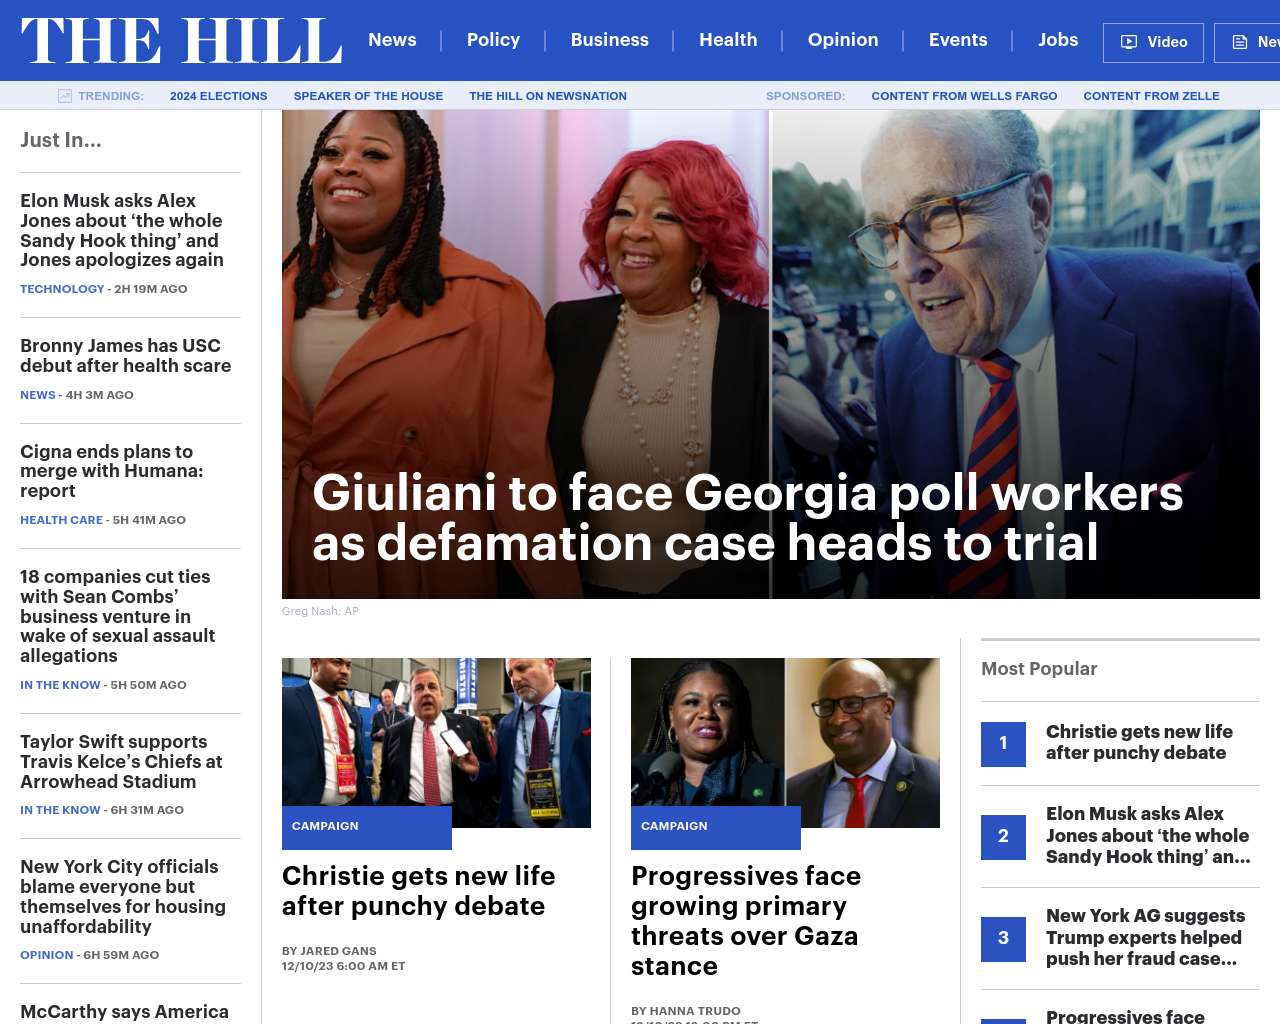Click the Video play icon
Screen dimensions: 1280x1024
[1129, 42]
